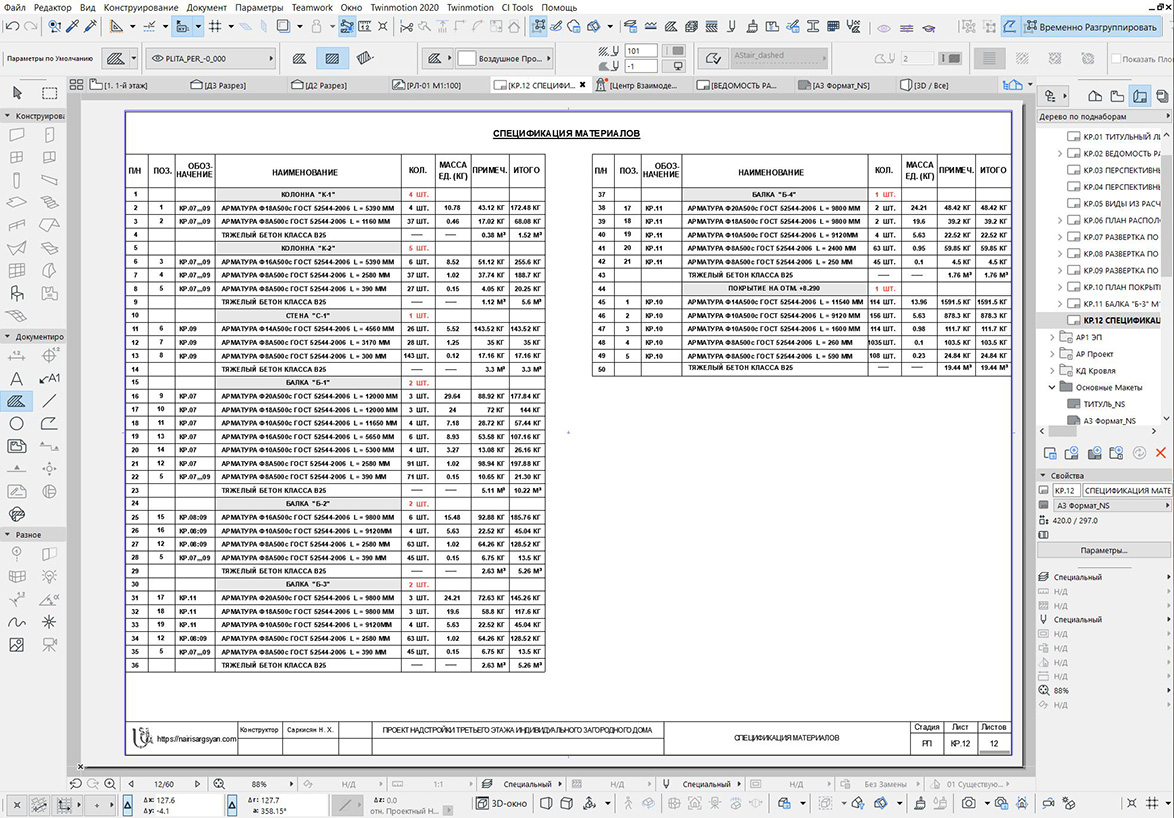Click the Параметры... button in properties
This screenshot has height=818, width=1174.
point(1104,550)
